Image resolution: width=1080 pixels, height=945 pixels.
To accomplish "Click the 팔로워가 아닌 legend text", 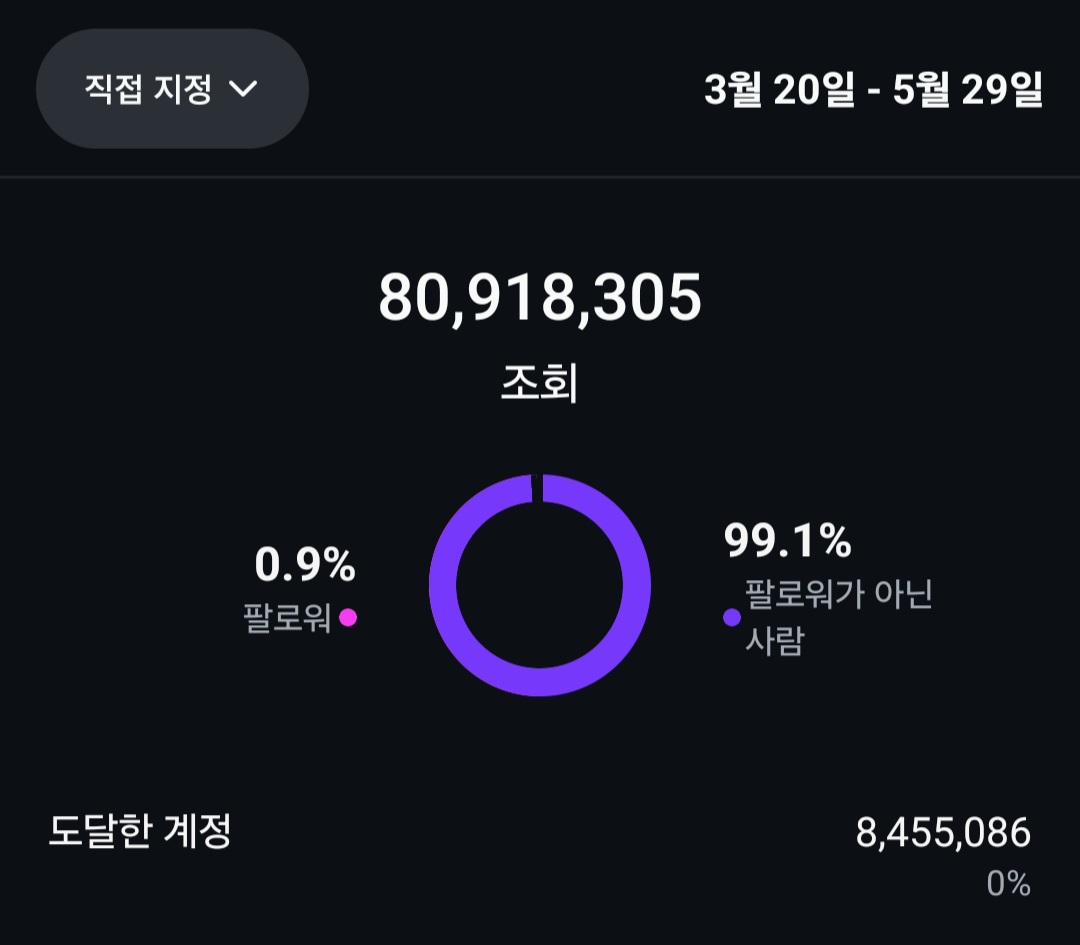I will pyautogui.click(x=838, y=595).
